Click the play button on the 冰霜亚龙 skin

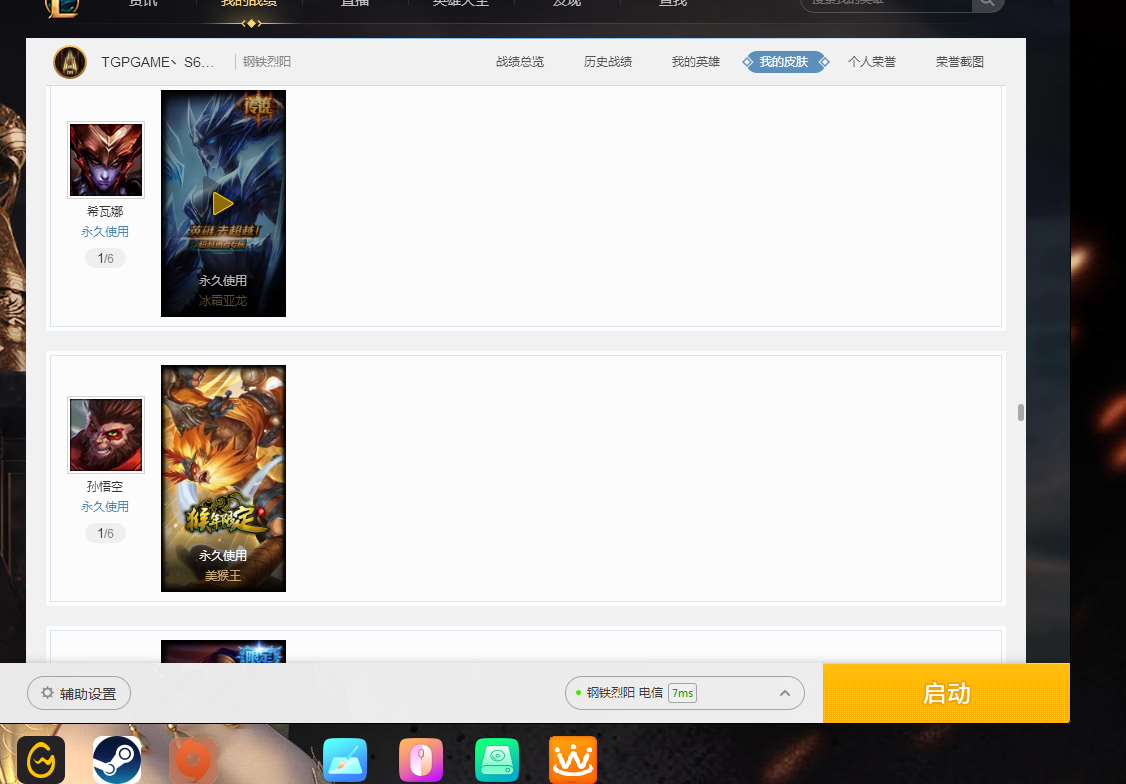(223, 203)
